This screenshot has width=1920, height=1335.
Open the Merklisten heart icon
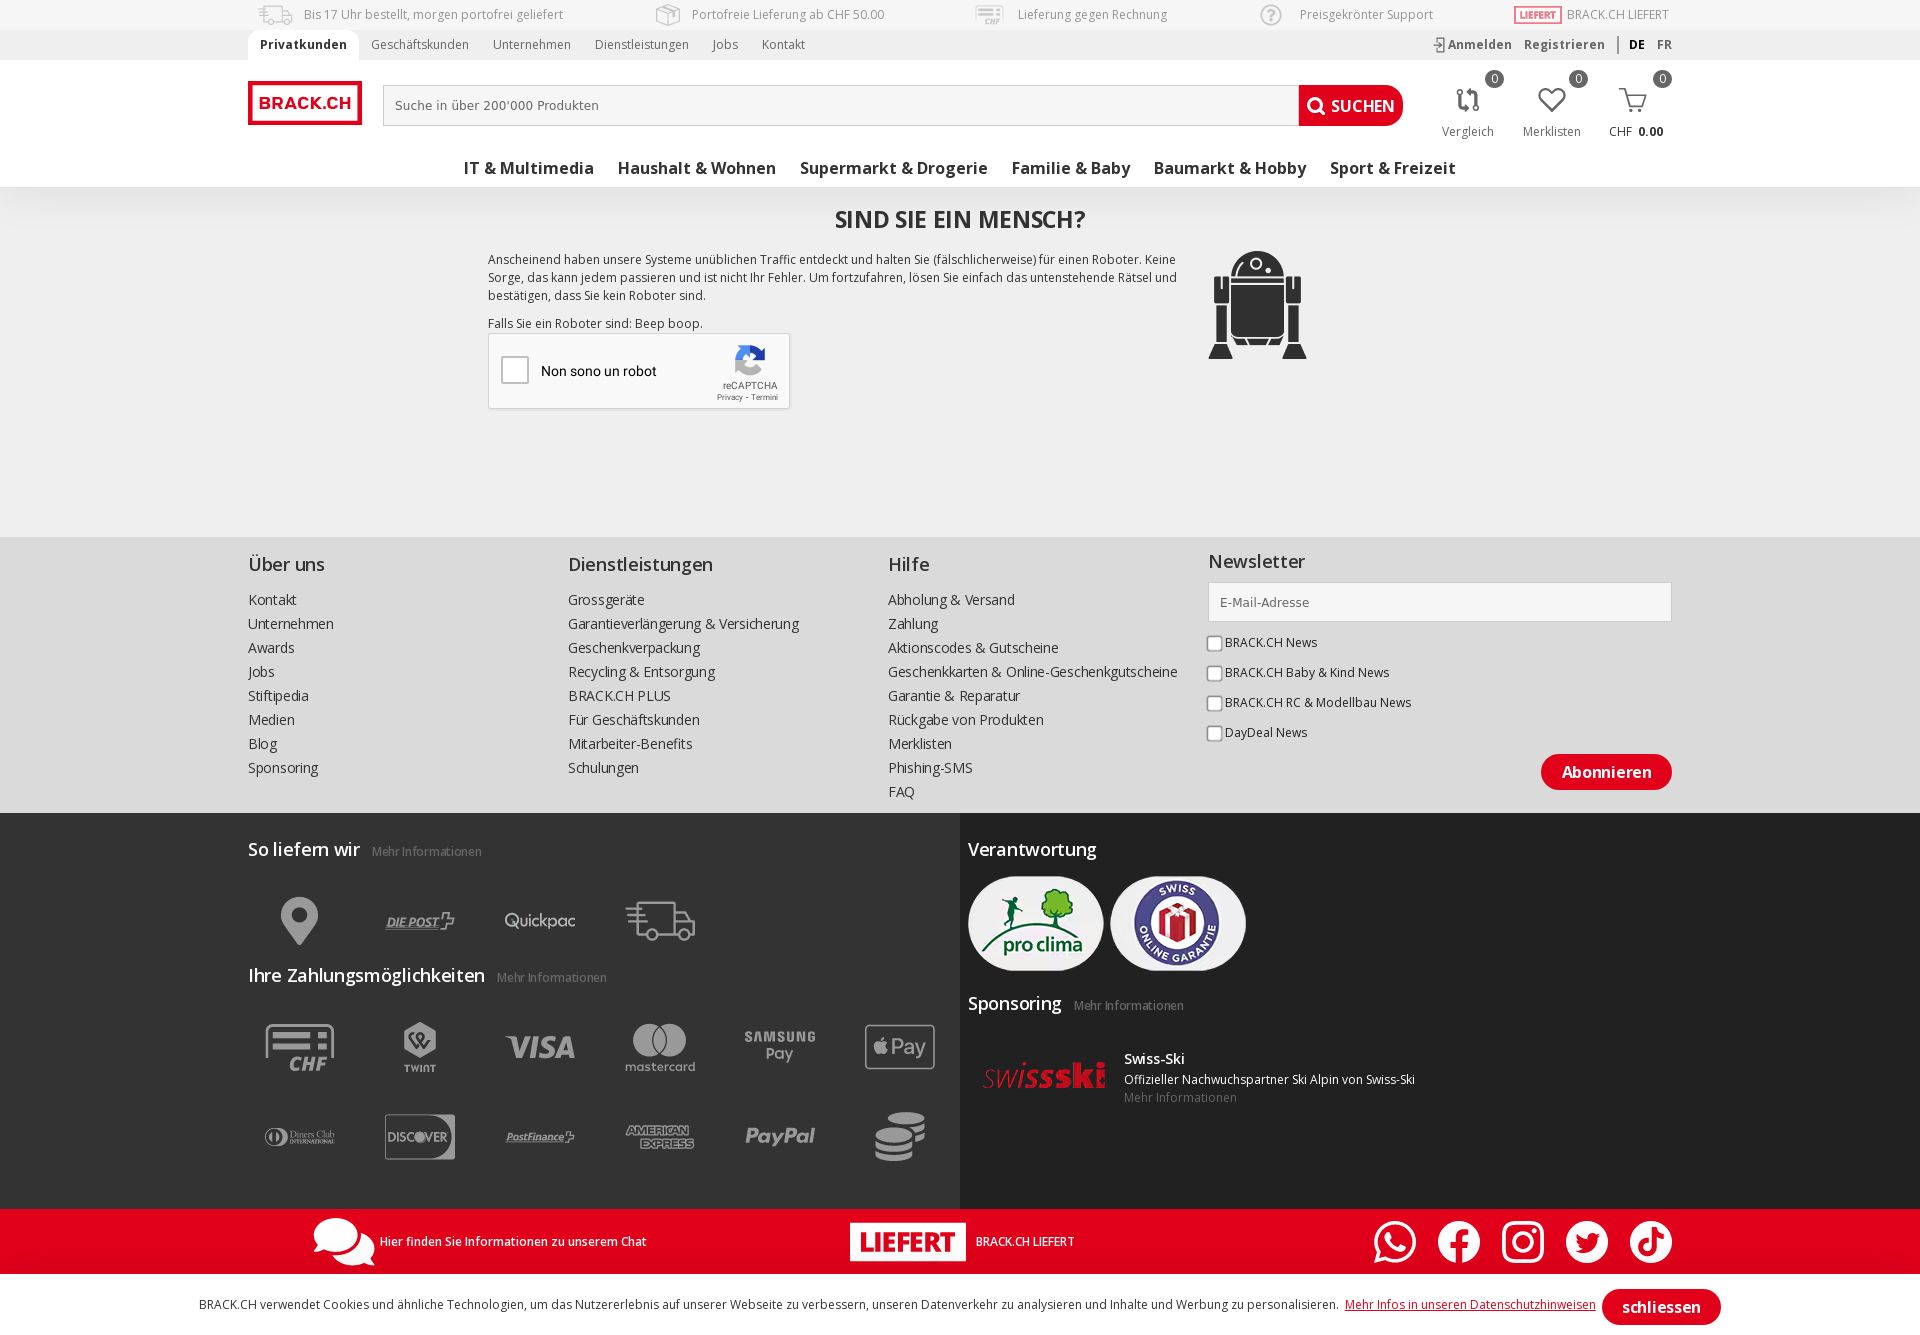(1552, 100)
